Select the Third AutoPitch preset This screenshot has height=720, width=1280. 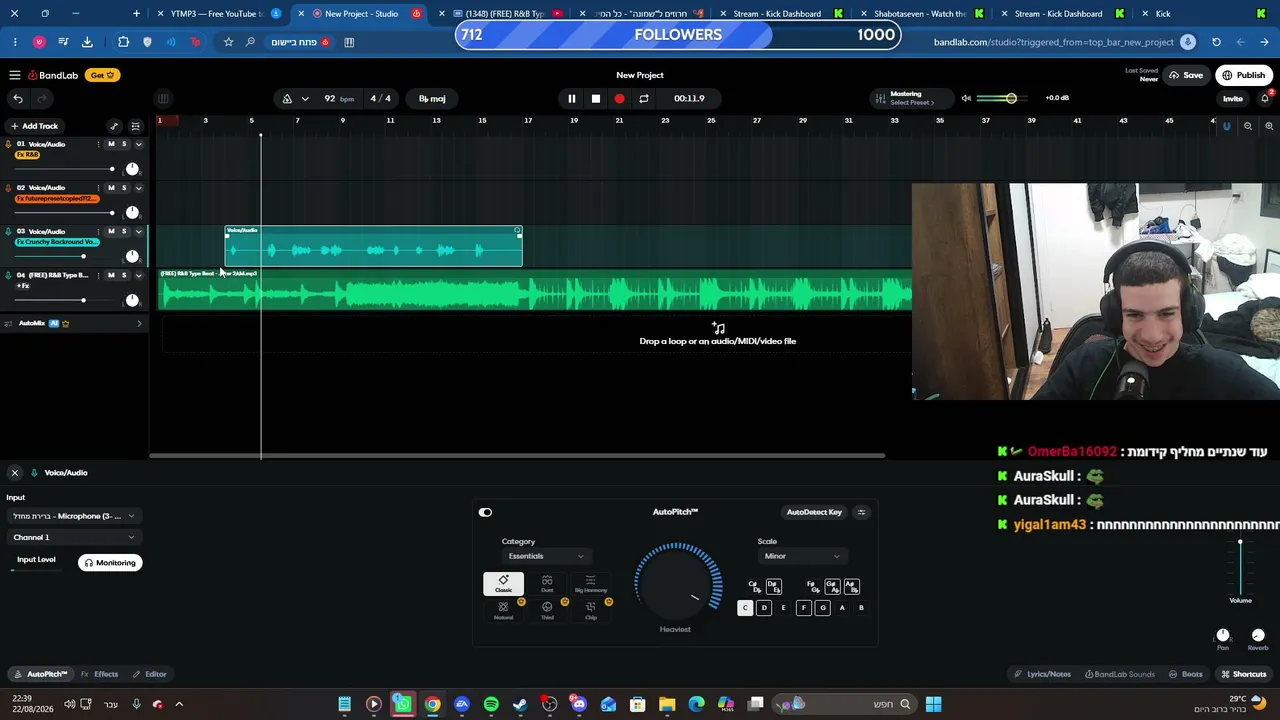click(547, 610)
